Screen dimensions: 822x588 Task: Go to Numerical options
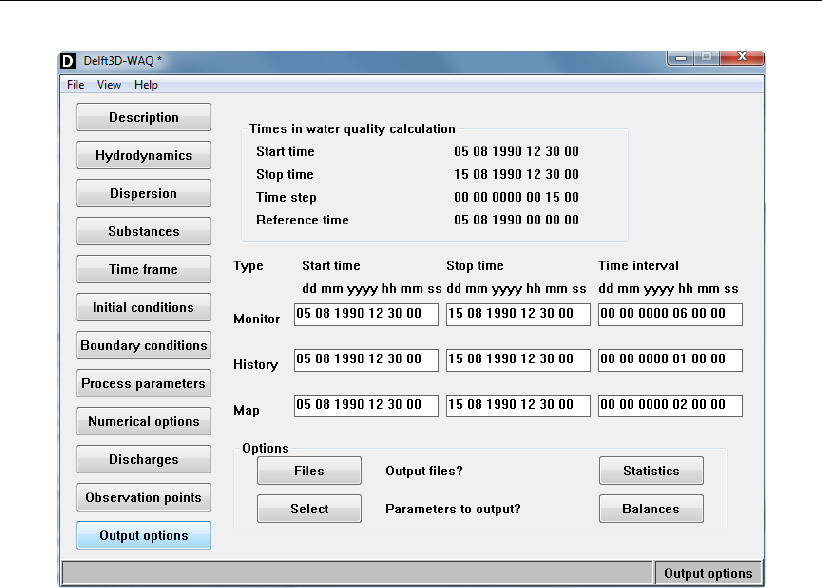pos(144,421)
